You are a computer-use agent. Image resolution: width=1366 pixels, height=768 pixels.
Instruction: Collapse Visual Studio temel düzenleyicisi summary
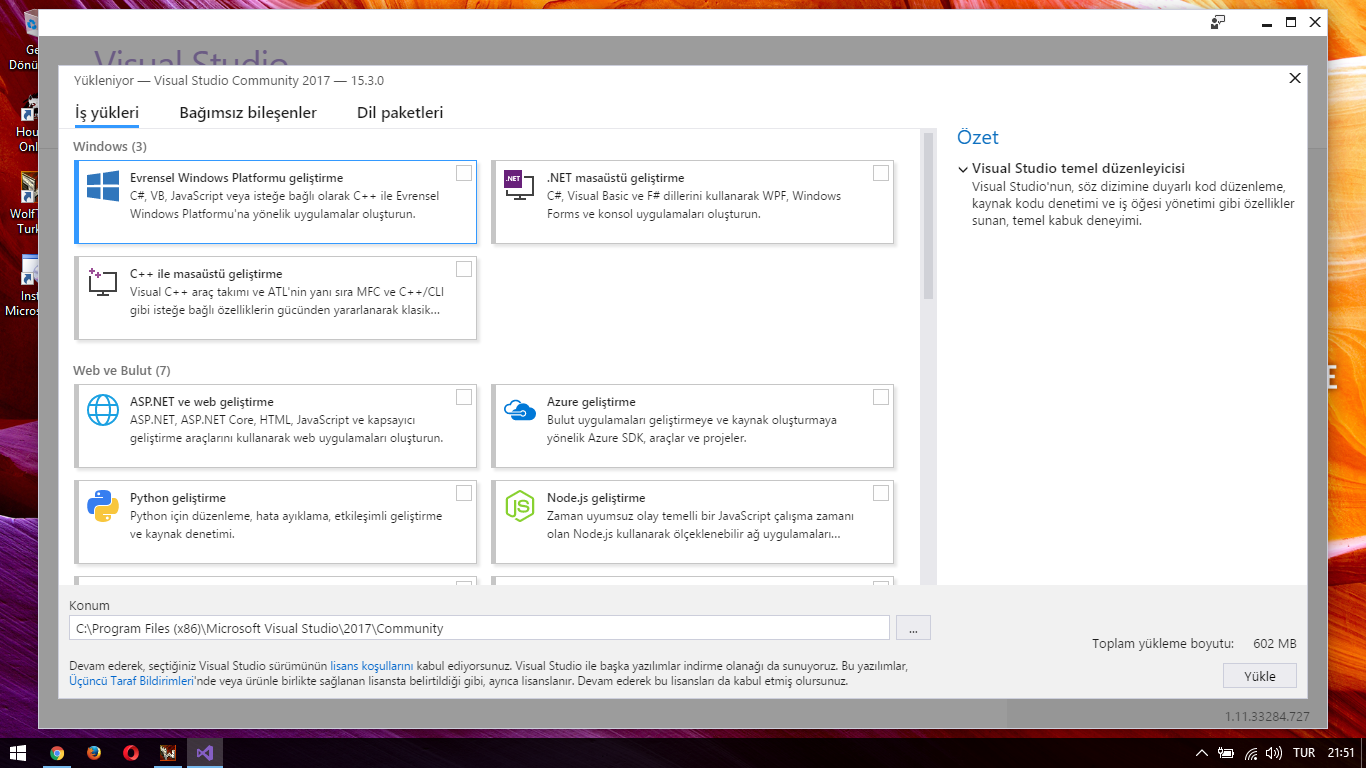962,169
